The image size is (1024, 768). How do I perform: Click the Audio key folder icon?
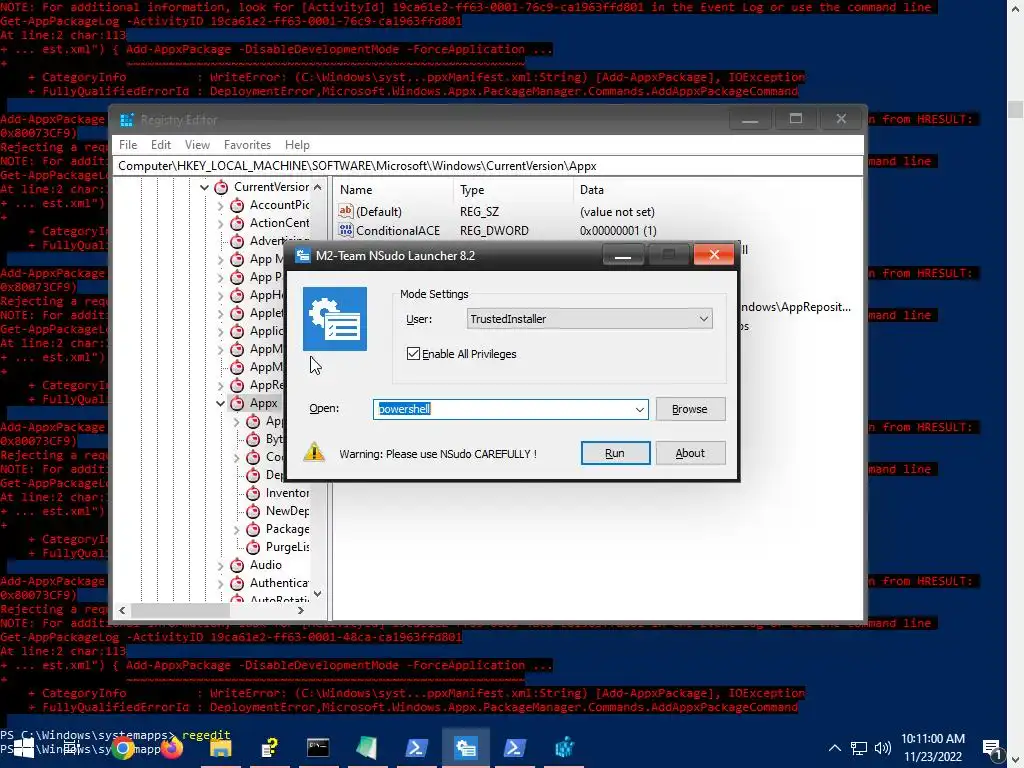point(237,565)
